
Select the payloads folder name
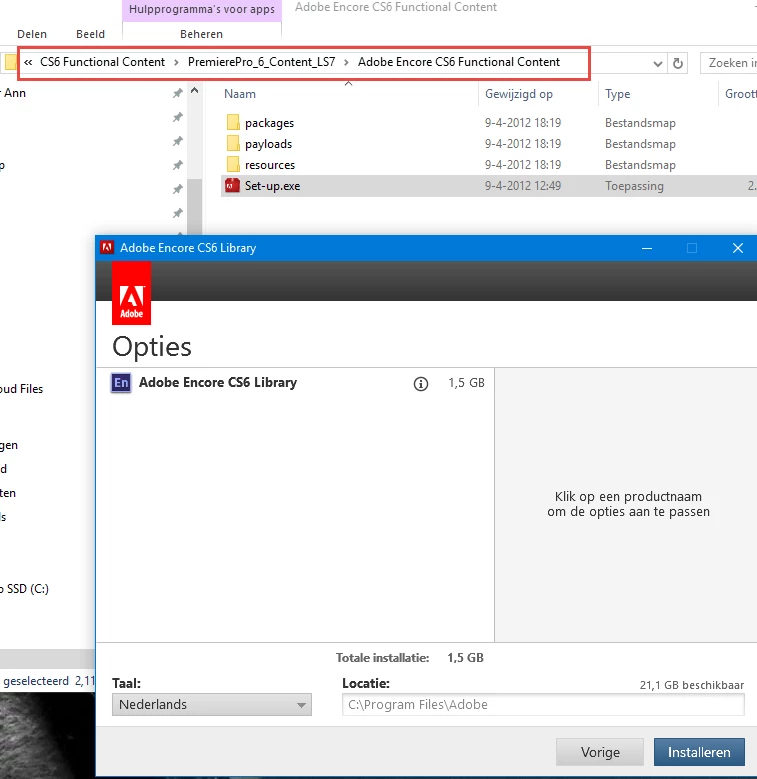click(x=268, y=144)
